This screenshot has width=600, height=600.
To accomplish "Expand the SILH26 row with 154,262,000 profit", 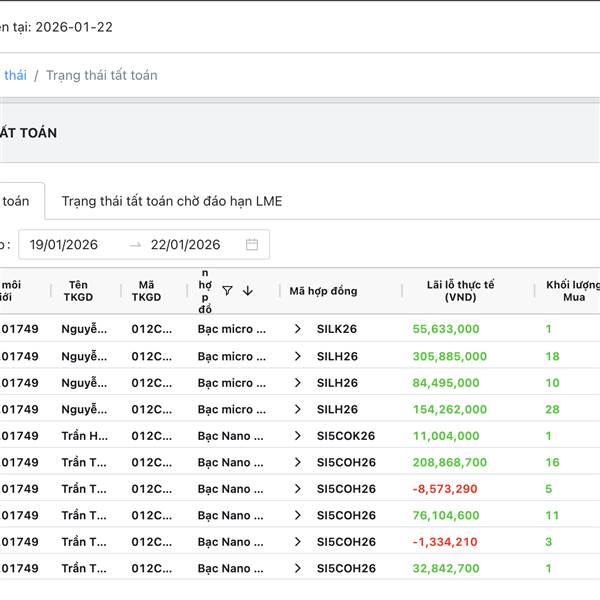I will click(x=297, y=409).
